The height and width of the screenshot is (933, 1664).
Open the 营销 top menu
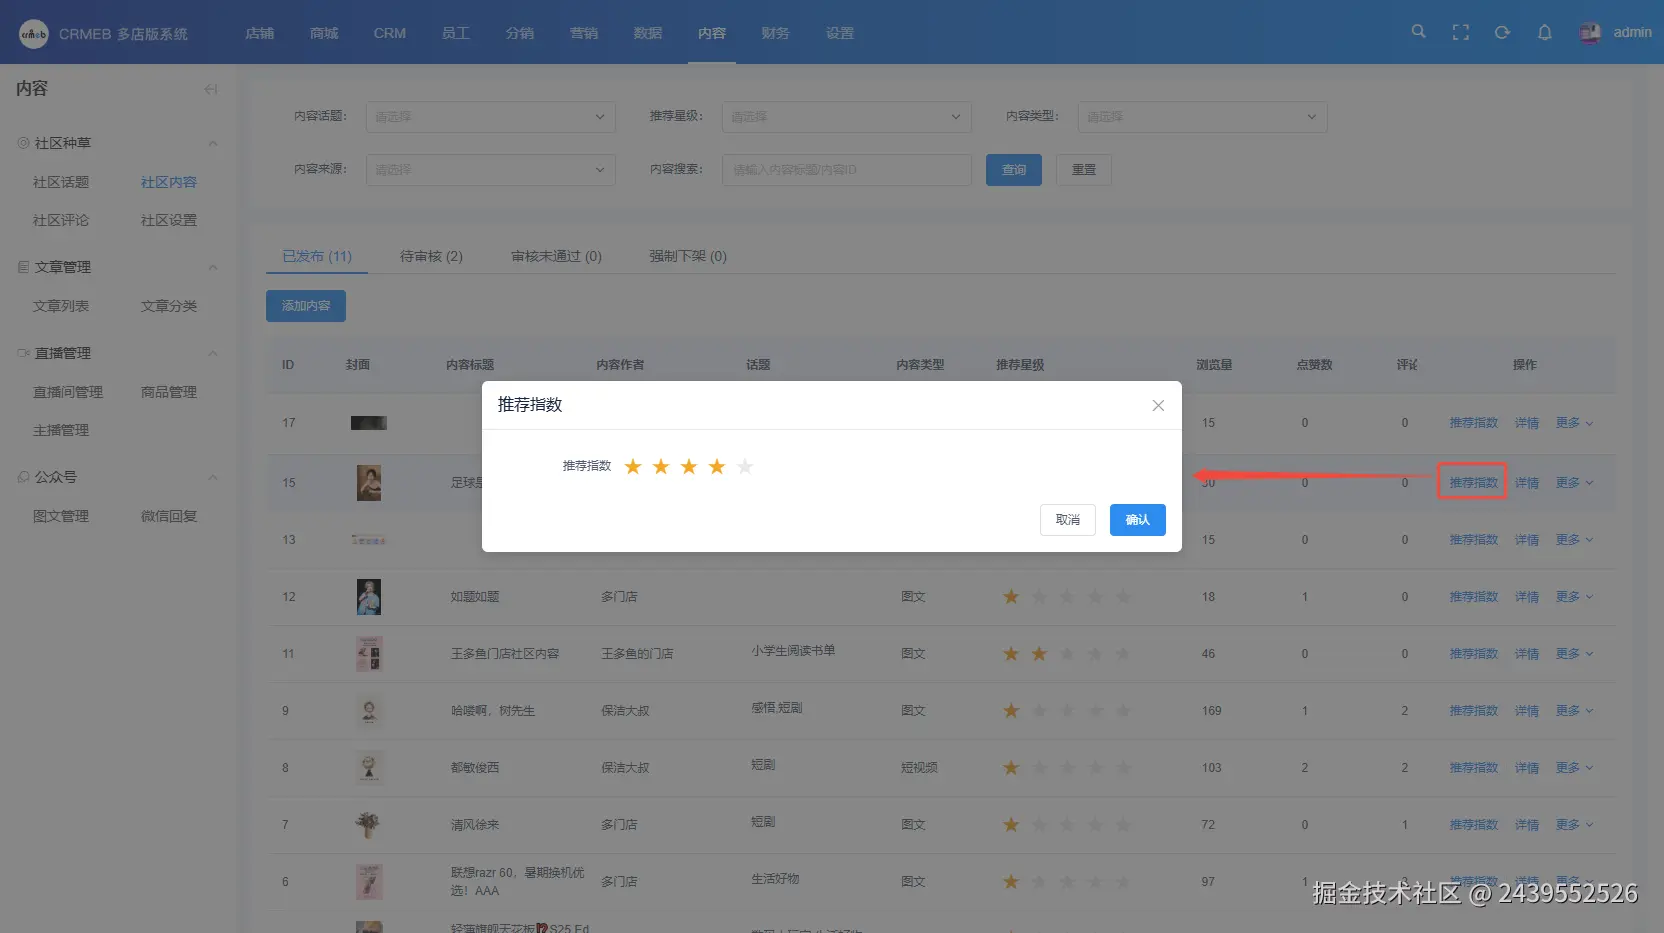(584, 33)
